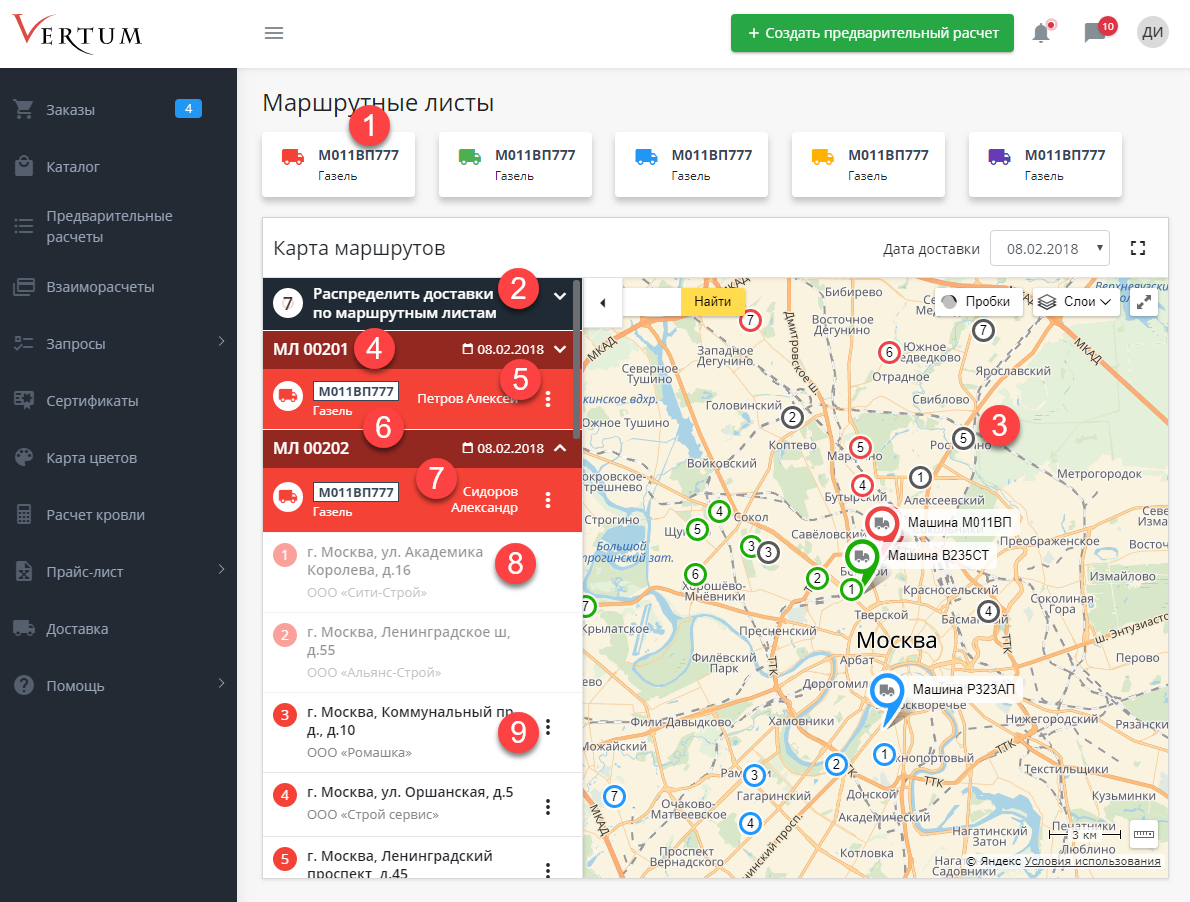The width and height of the screenshot is (1190, 902).
Task: Click Создать предварительный расчет button
Action: [x=872, y=33]
